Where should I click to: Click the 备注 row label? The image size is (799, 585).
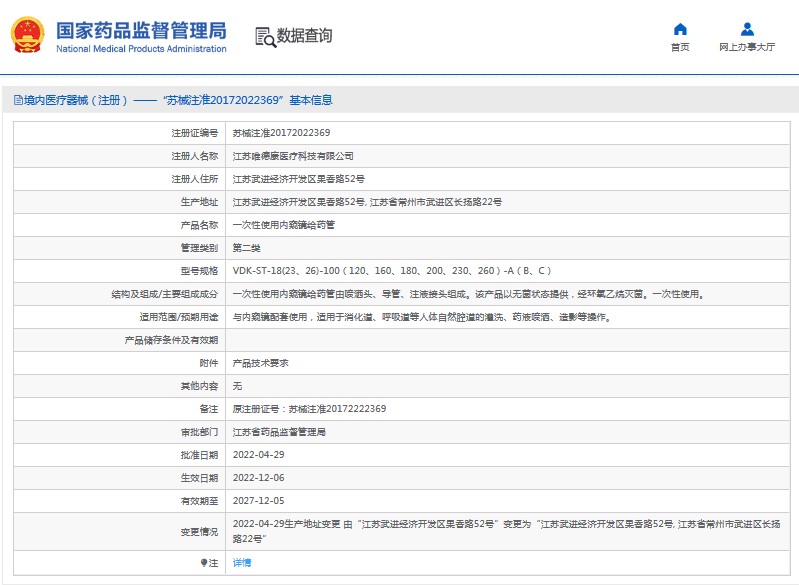208,409
